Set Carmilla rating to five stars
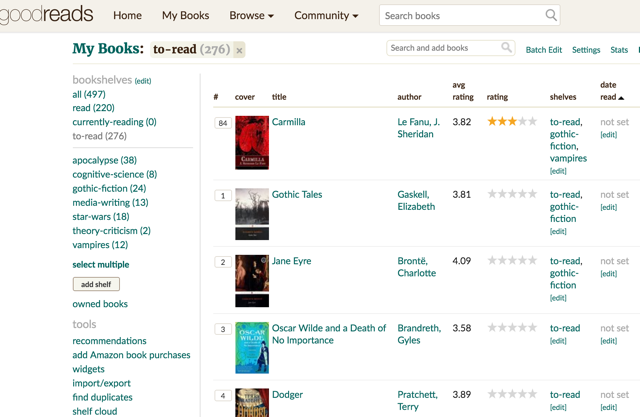This screenshot has height=417, width=640. click(x=532, y=121)
